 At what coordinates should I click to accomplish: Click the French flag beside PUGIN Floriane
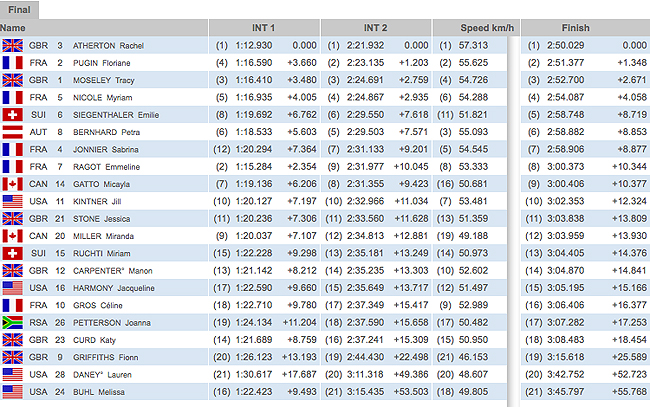13,62
